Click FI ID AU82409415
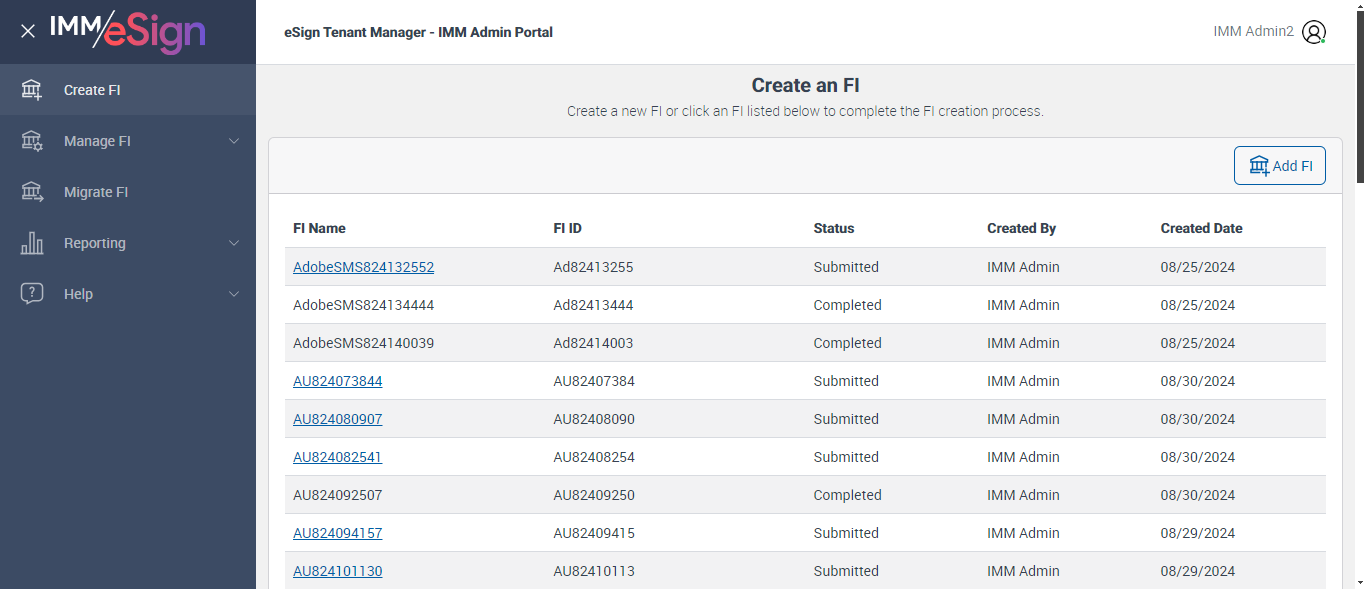1366x589 pixels. 594,533
